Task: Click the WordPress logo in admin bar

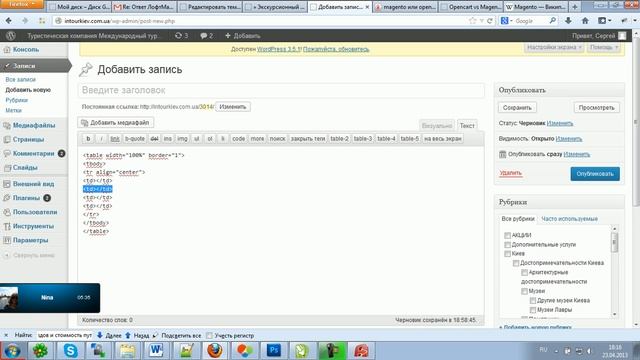Action: 11,36
